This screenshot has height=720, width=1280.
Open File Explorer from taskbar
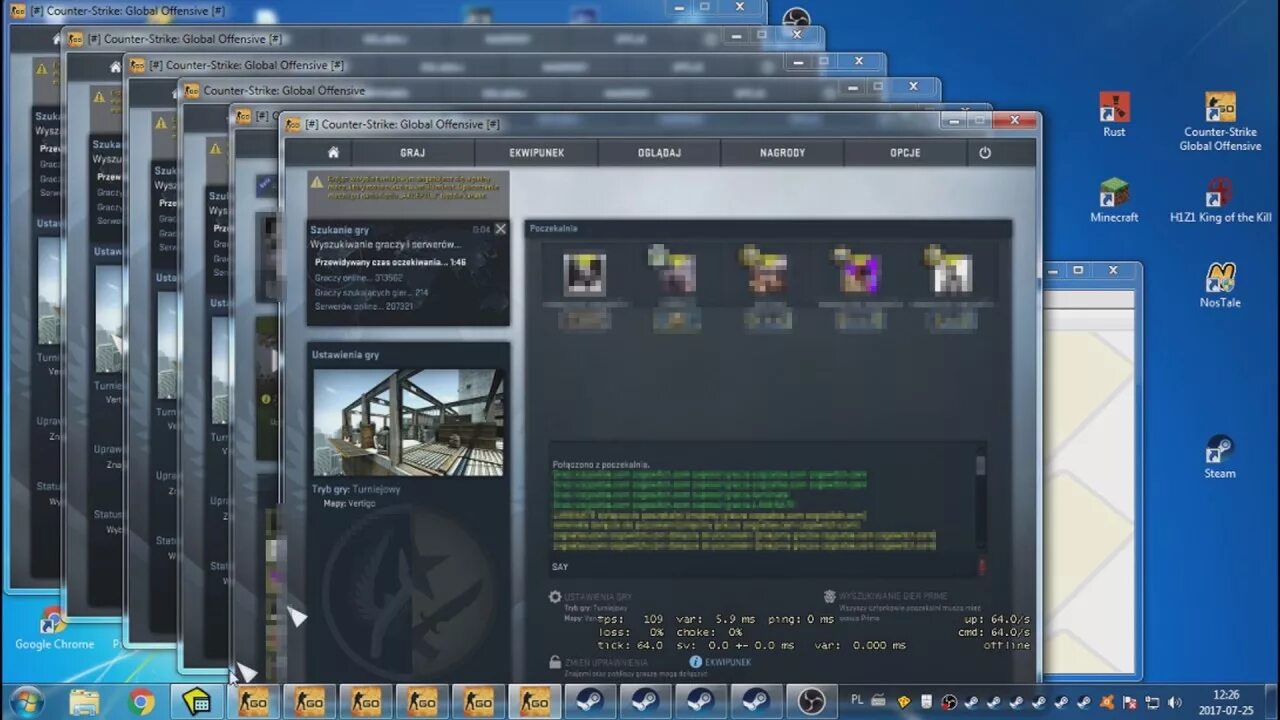click(x=85, y=702)
